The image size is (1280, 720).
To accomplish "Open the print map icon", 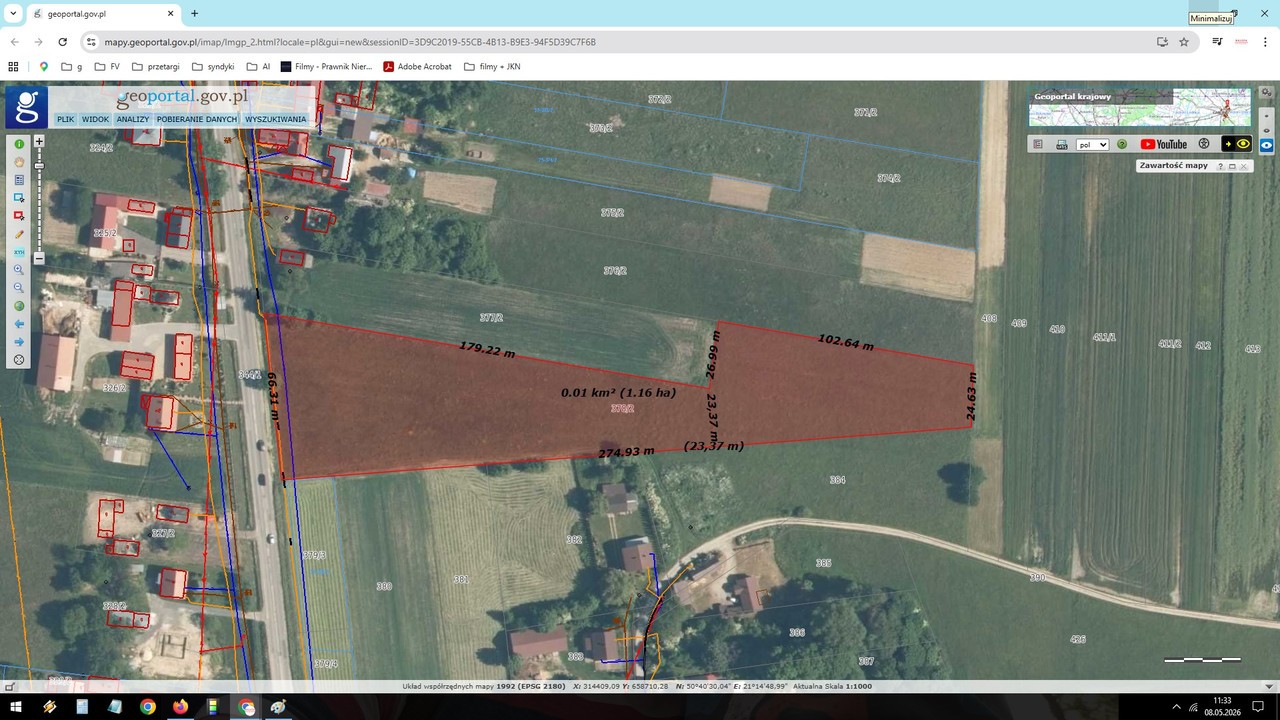I will pyautogui.click(x=1062, y=145).
